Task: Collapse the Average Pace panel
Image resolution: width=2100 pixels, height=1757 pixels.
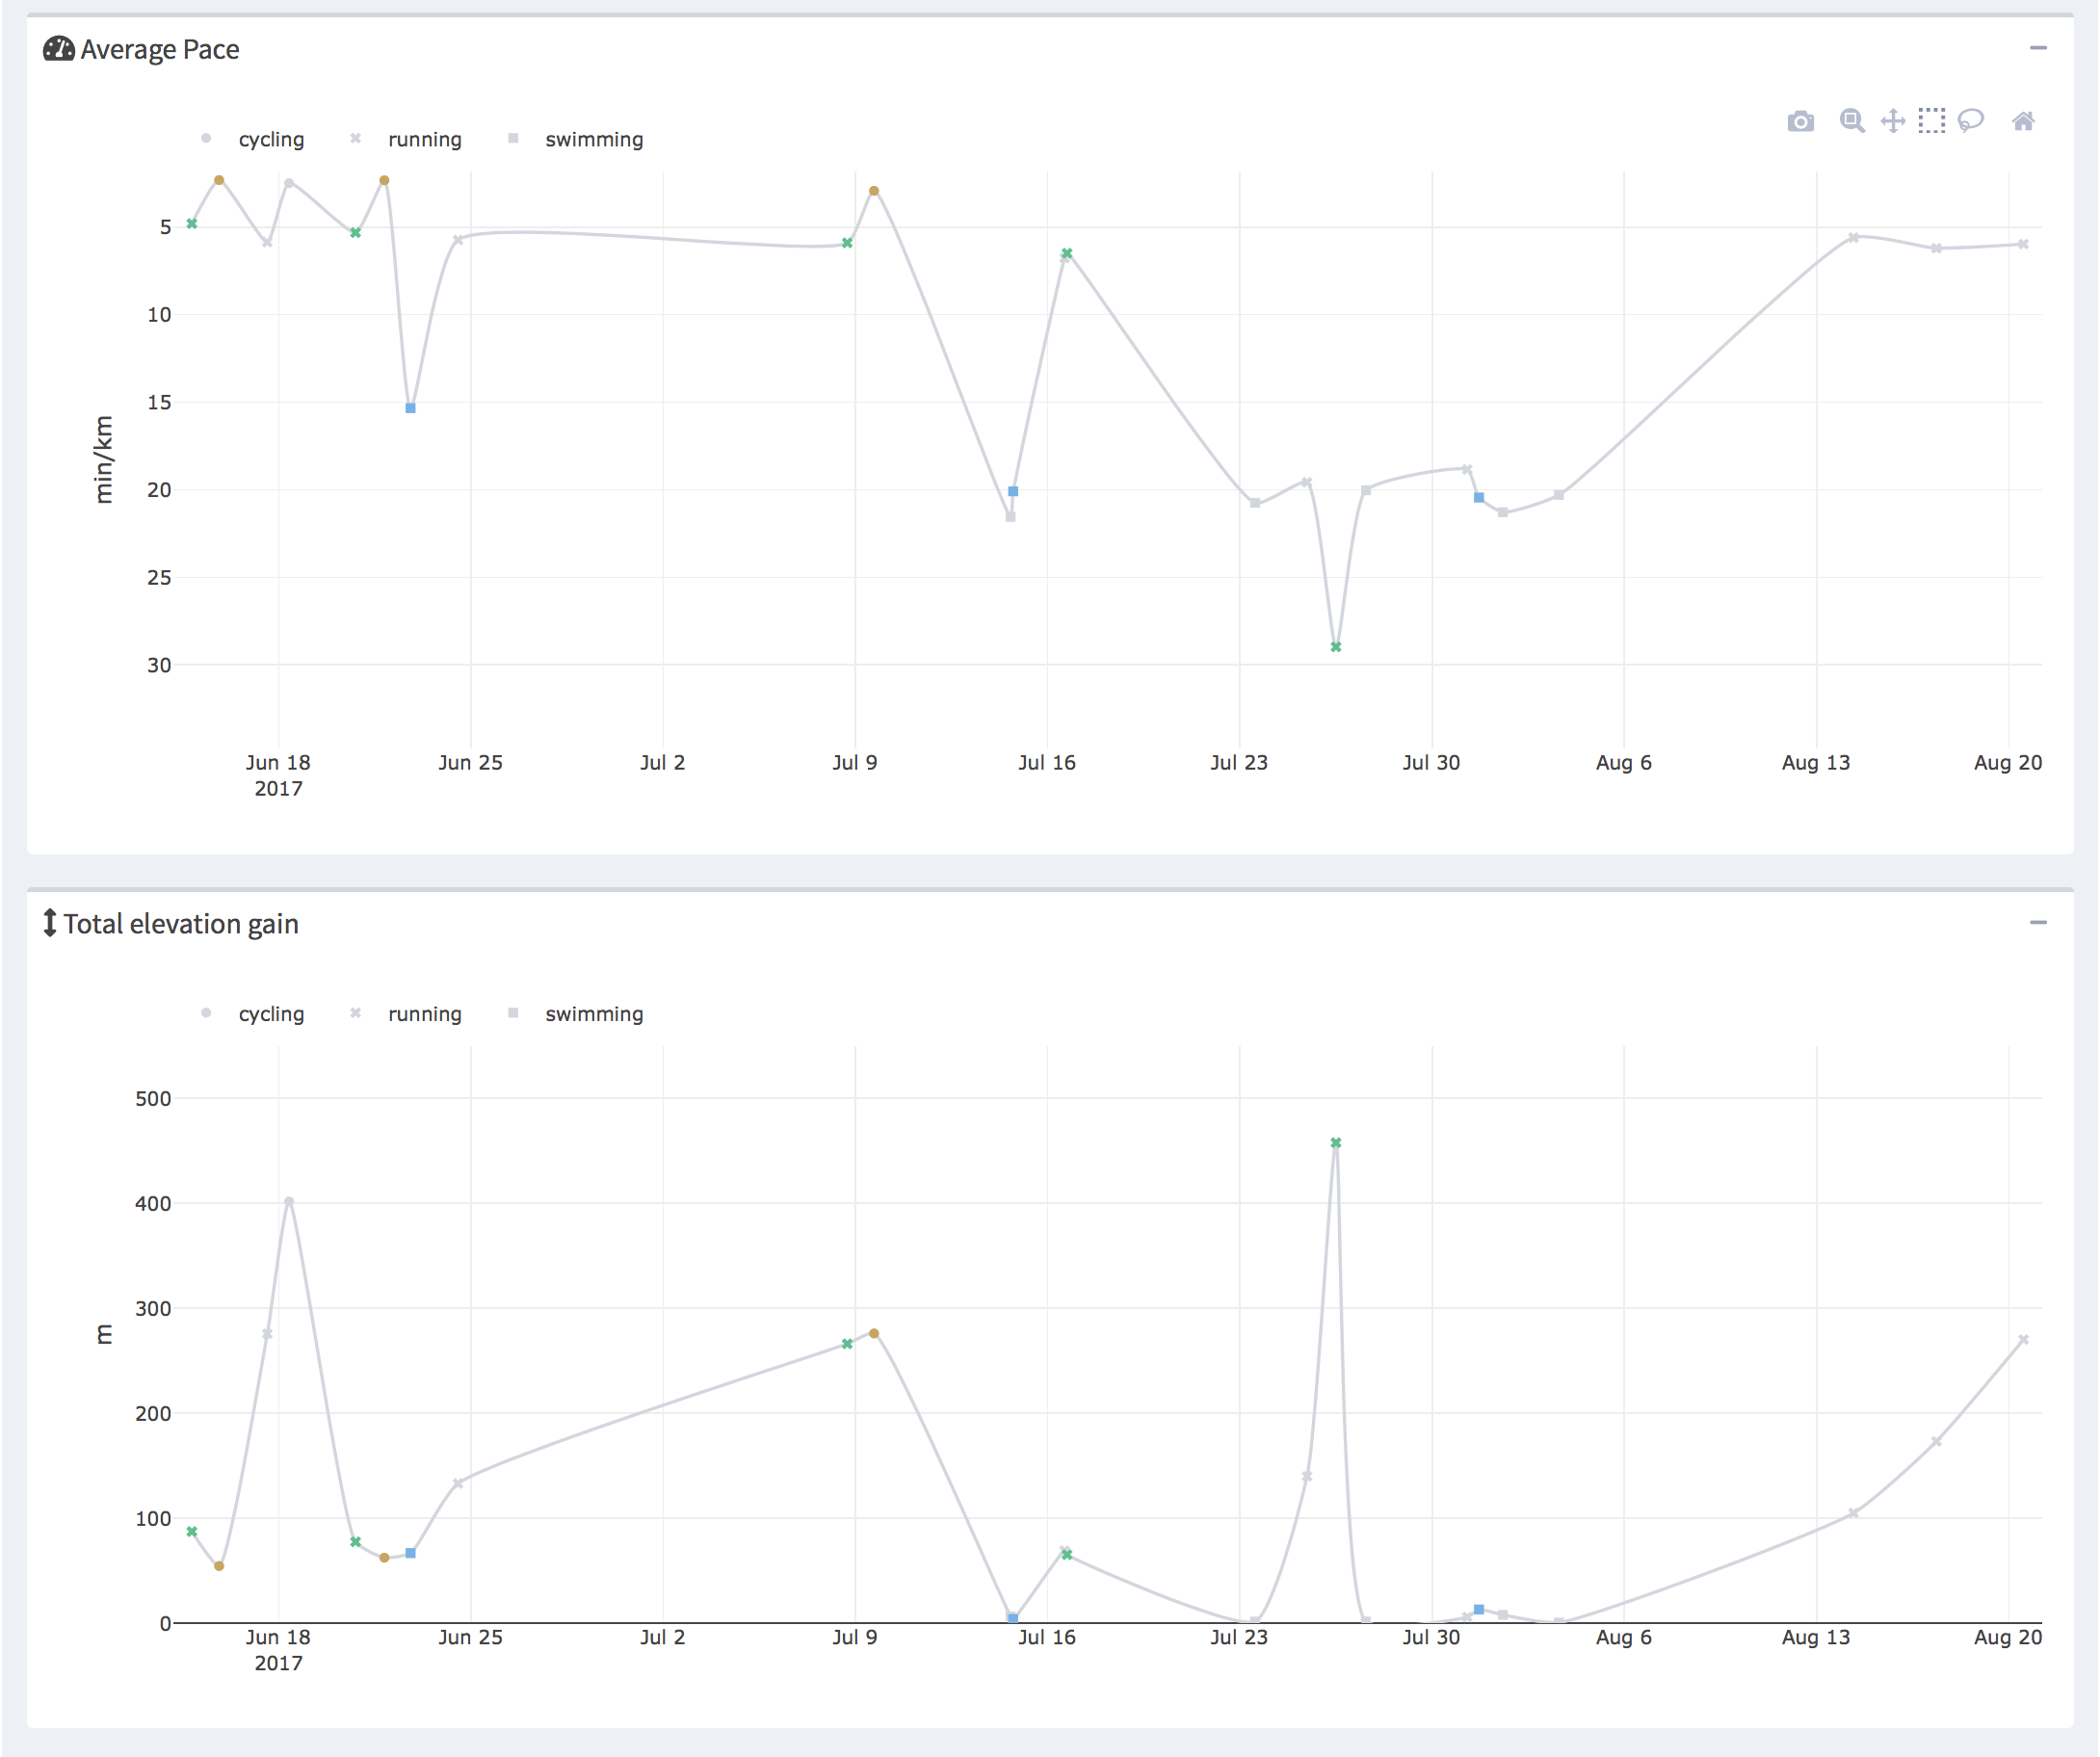Action: point(2037,48)
